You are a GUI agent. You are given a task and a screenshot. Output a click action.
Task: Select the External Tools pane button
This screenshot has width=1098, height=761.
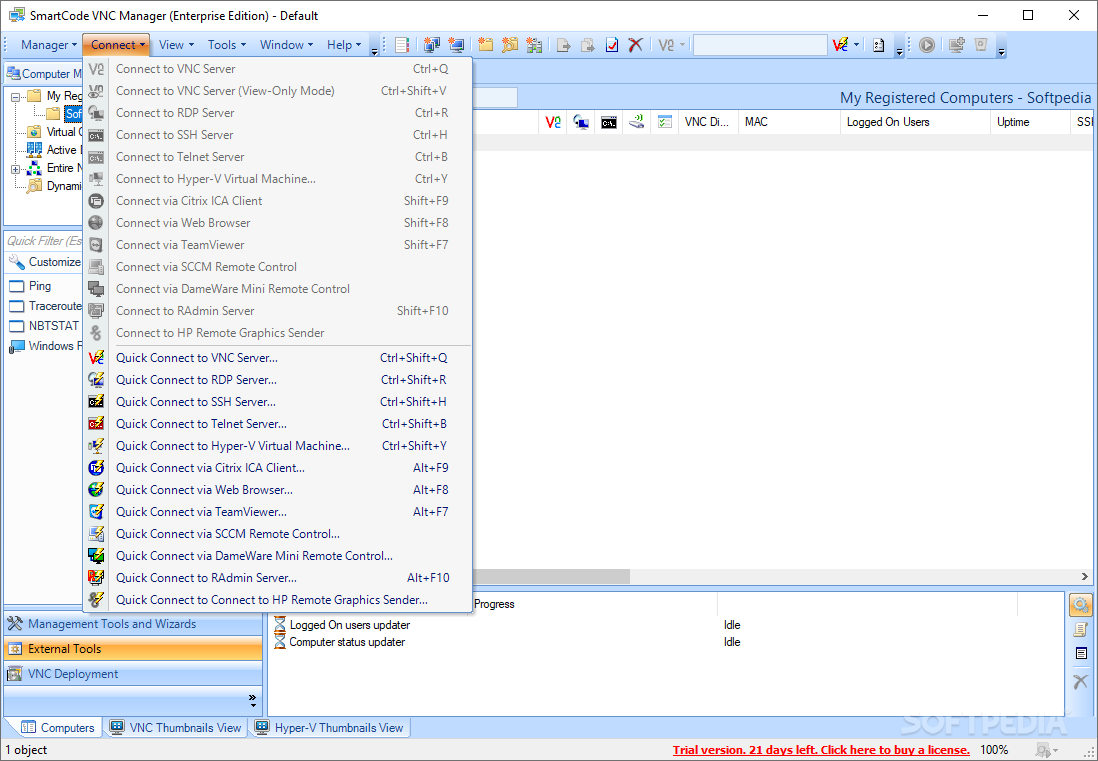133,649
